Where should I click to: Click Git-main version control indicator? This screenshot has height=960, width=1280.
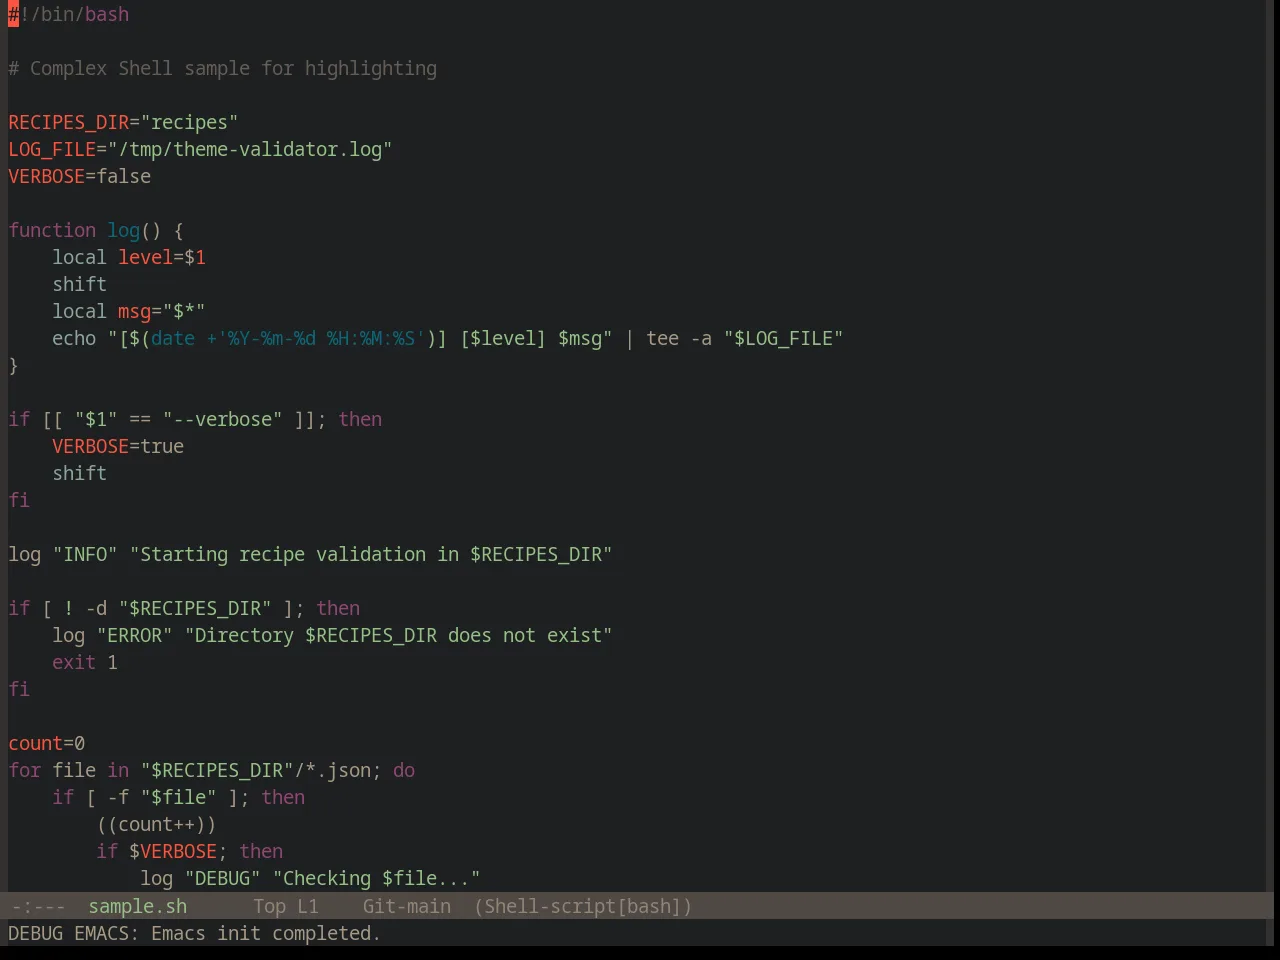click(406, 906)
